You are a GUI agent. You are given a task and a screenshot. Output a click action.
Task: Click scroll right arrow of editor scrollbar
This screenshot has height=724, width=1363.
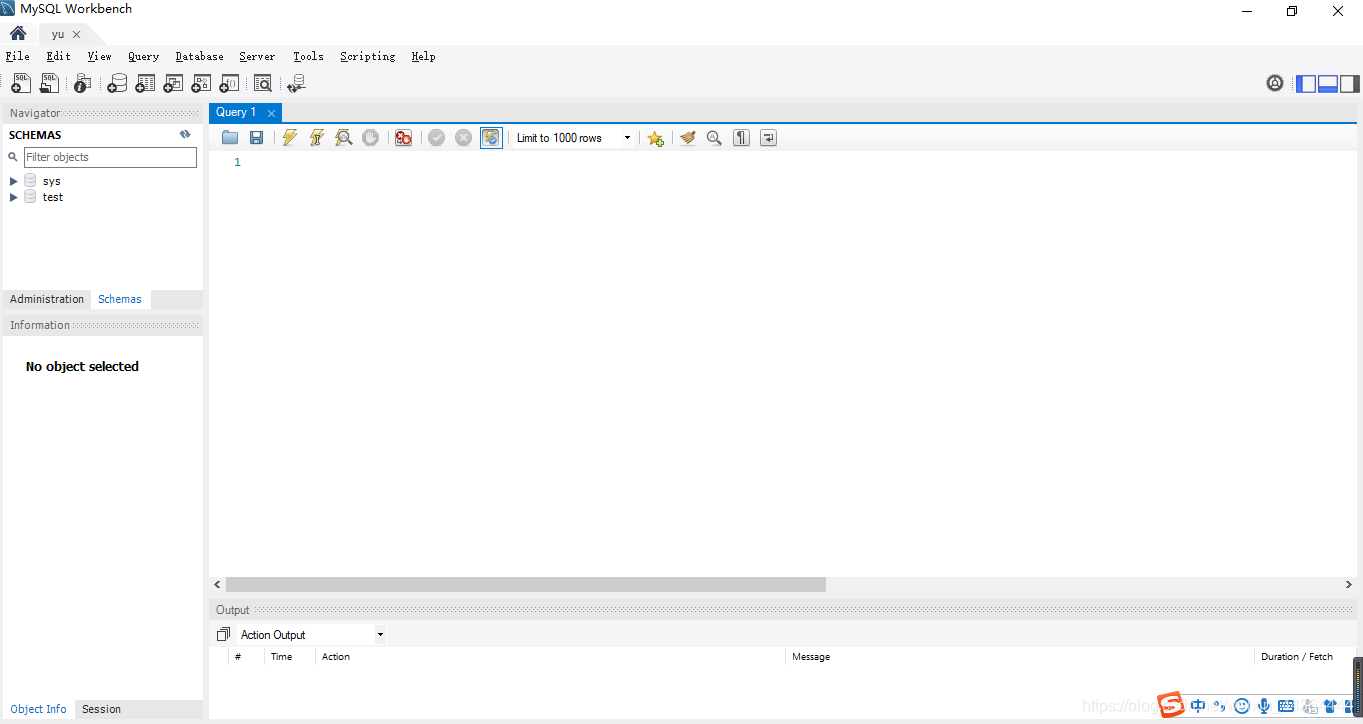(1348, 584)
